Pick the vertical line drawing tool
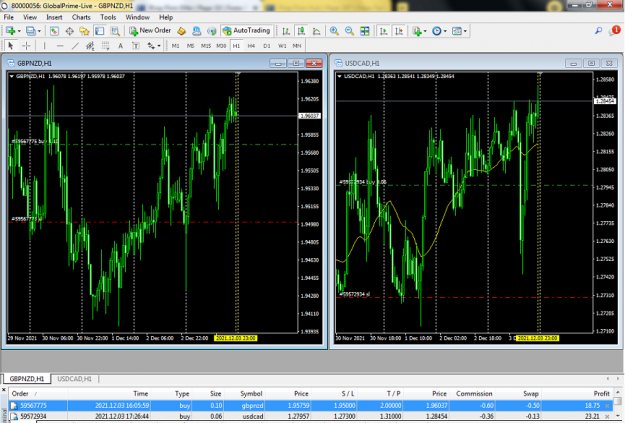 [44, 46]
